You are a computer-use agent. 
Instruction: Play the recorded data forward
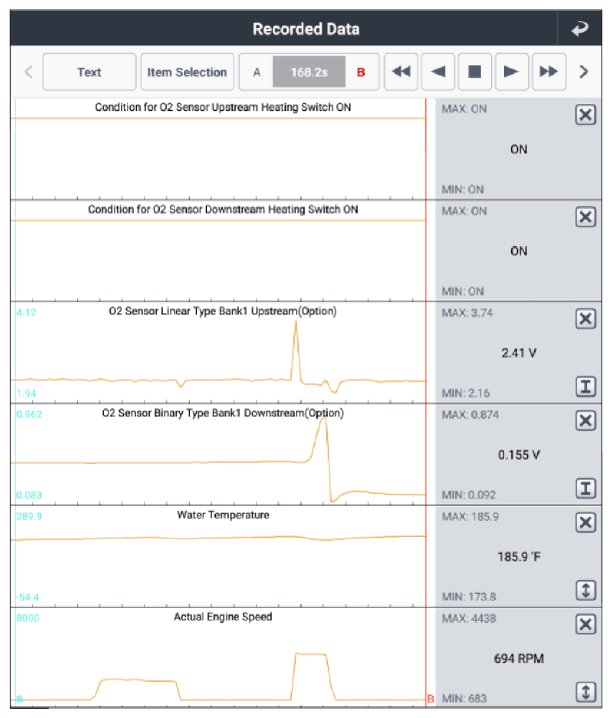(x=511, y=72)
